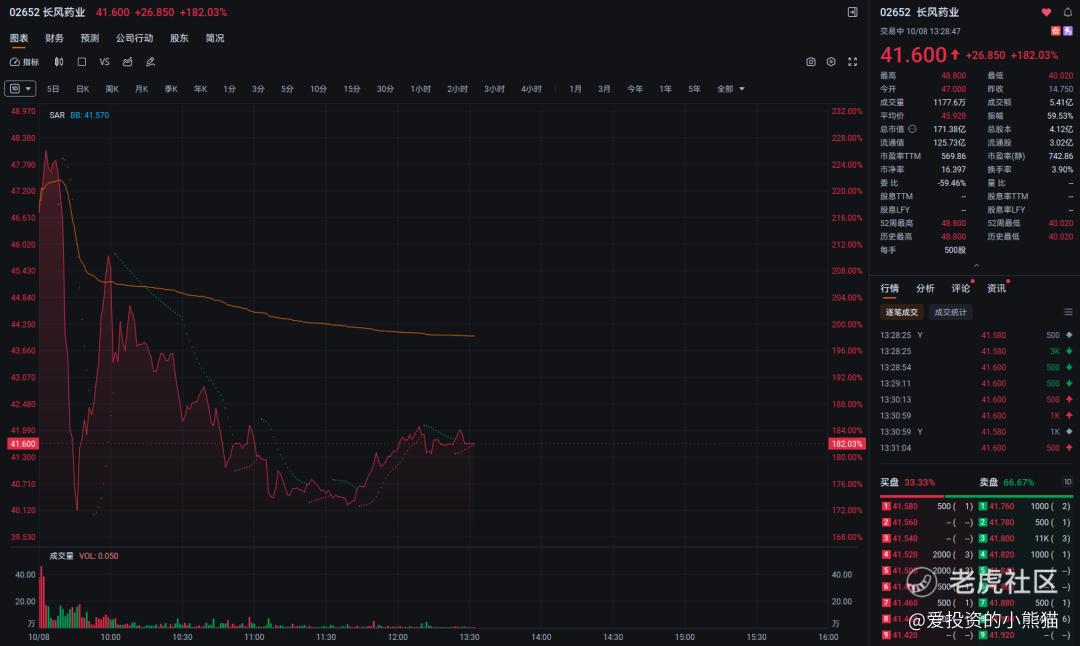1080x646 pixels.
Task: Open the 评论 tab
Action: 961,288
